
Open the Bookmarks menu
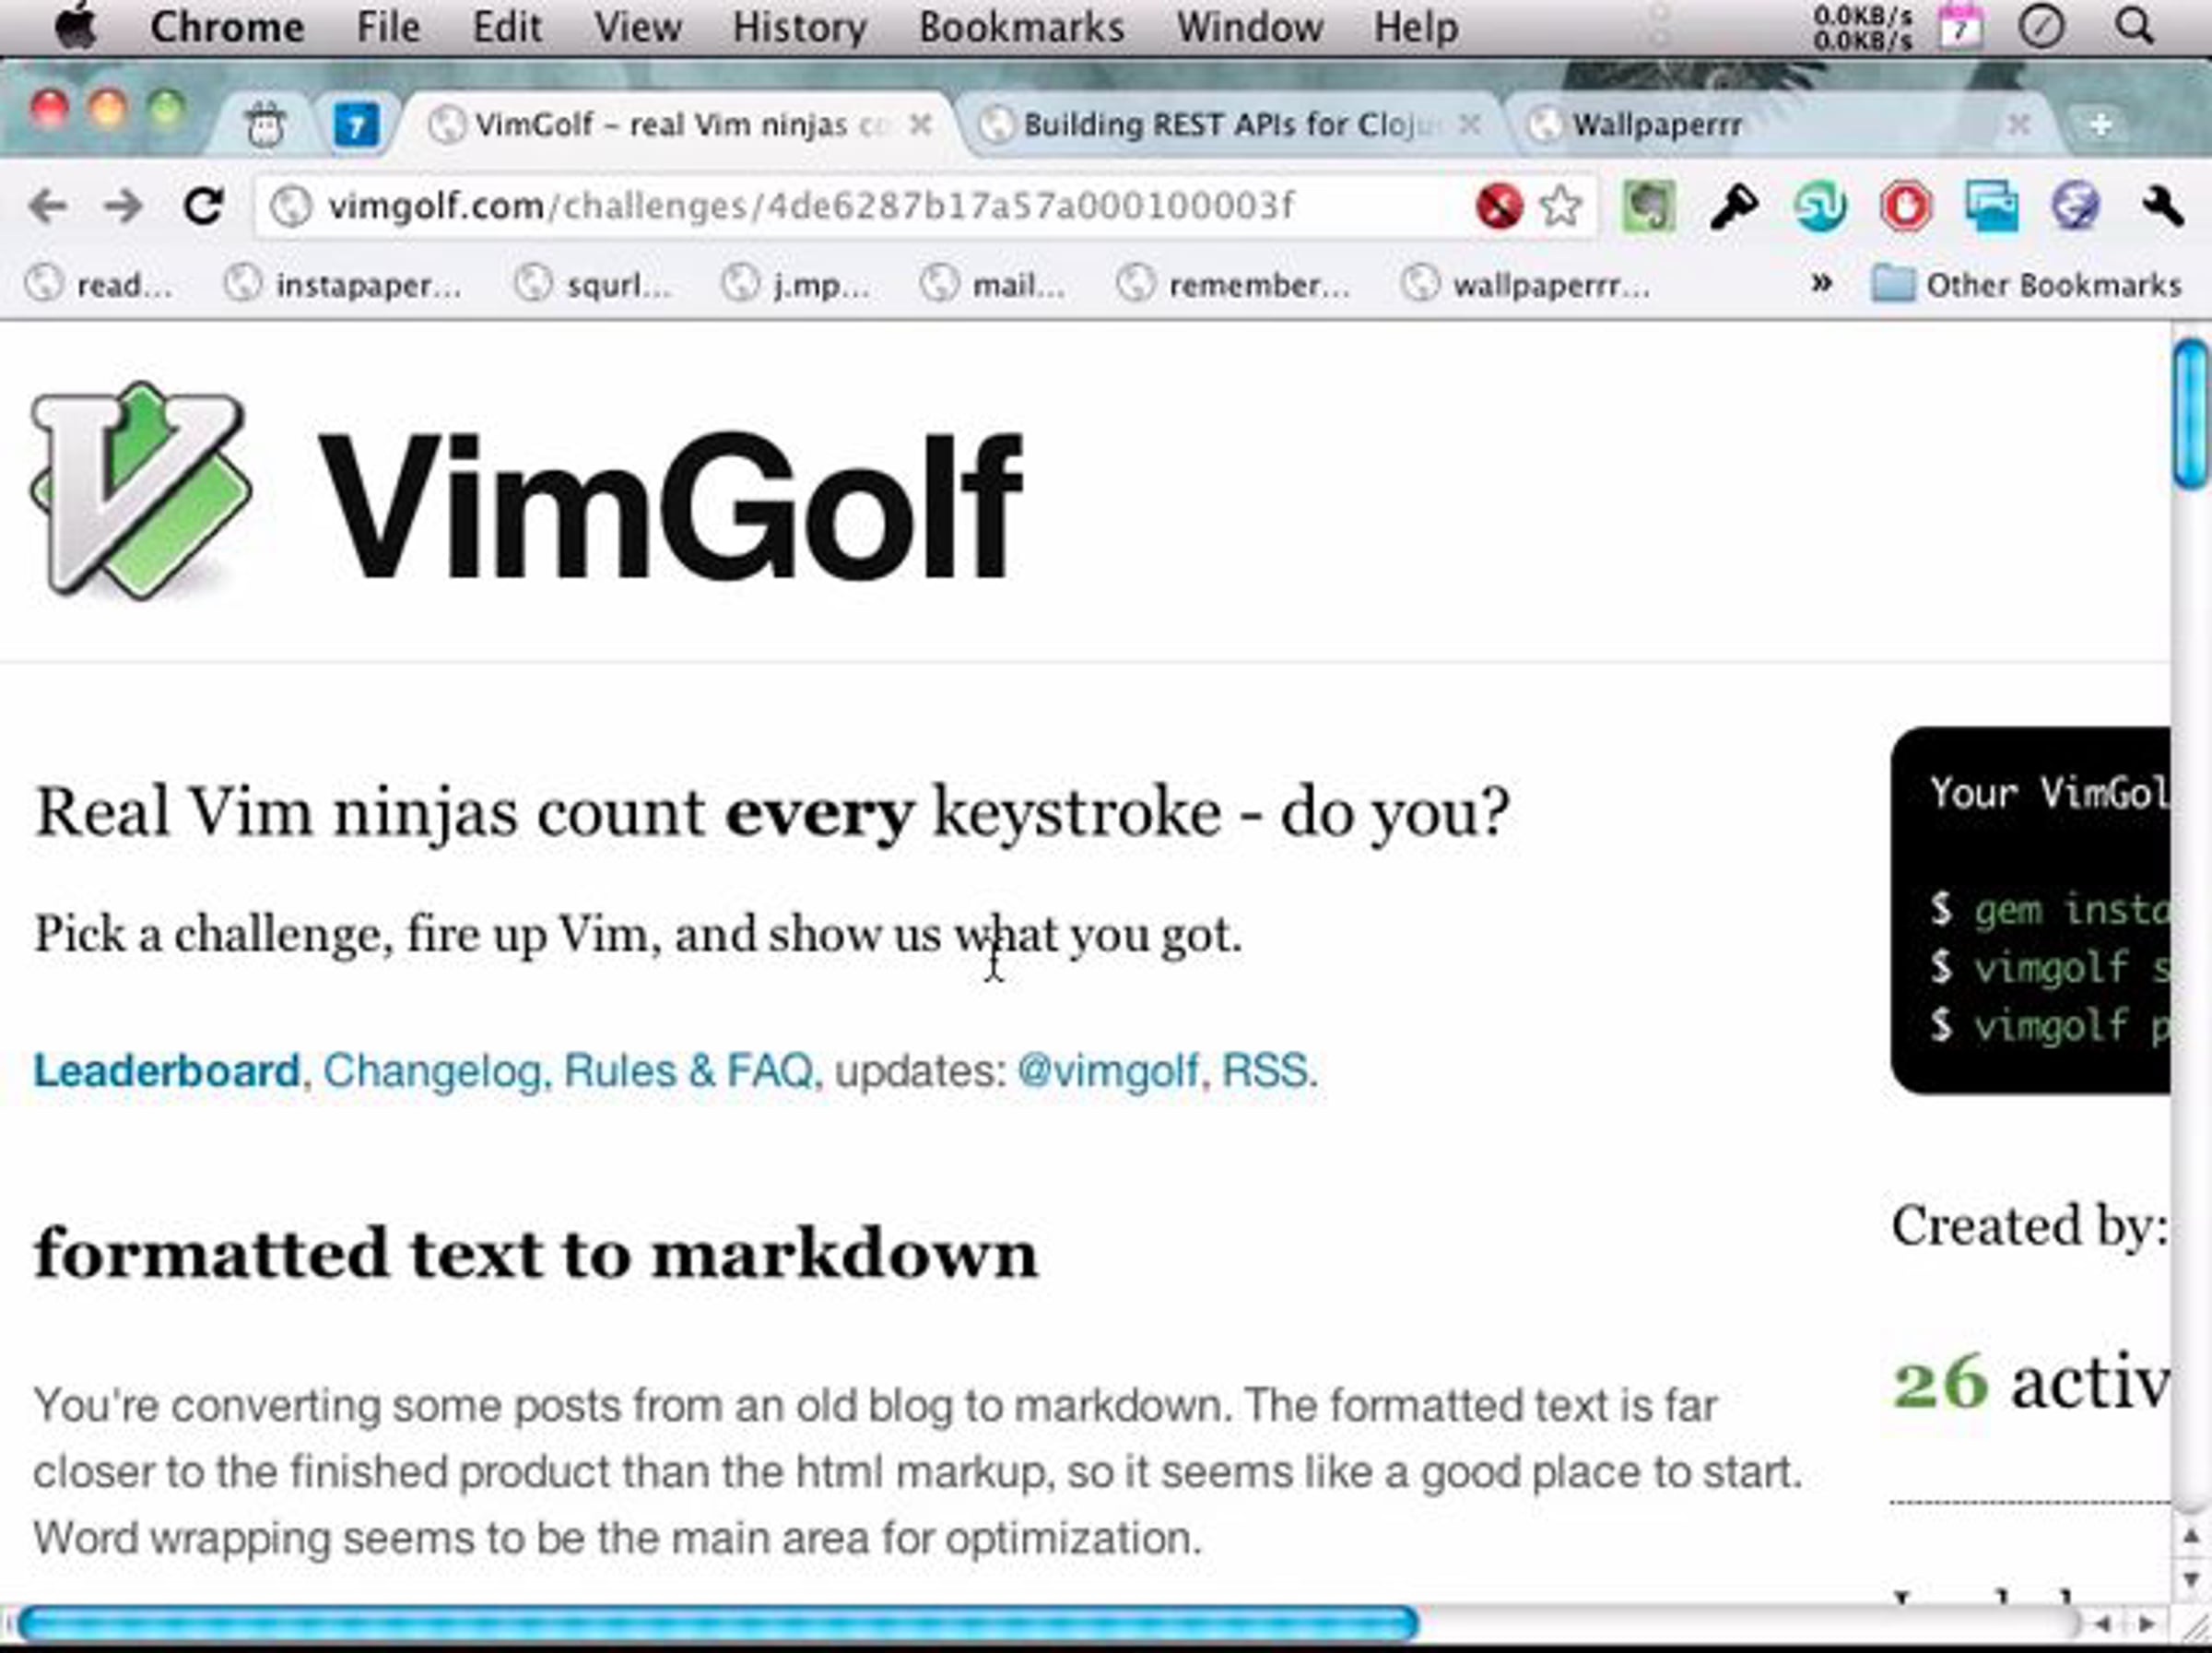pyautogui.click(x=1021, y=27)
